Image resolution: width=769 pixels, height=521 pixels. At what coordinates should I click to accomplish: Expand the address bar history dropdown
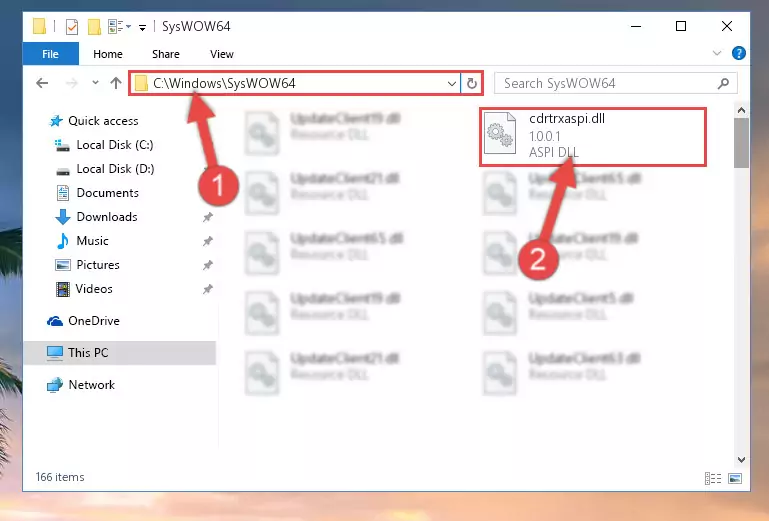tap(452, 83)
